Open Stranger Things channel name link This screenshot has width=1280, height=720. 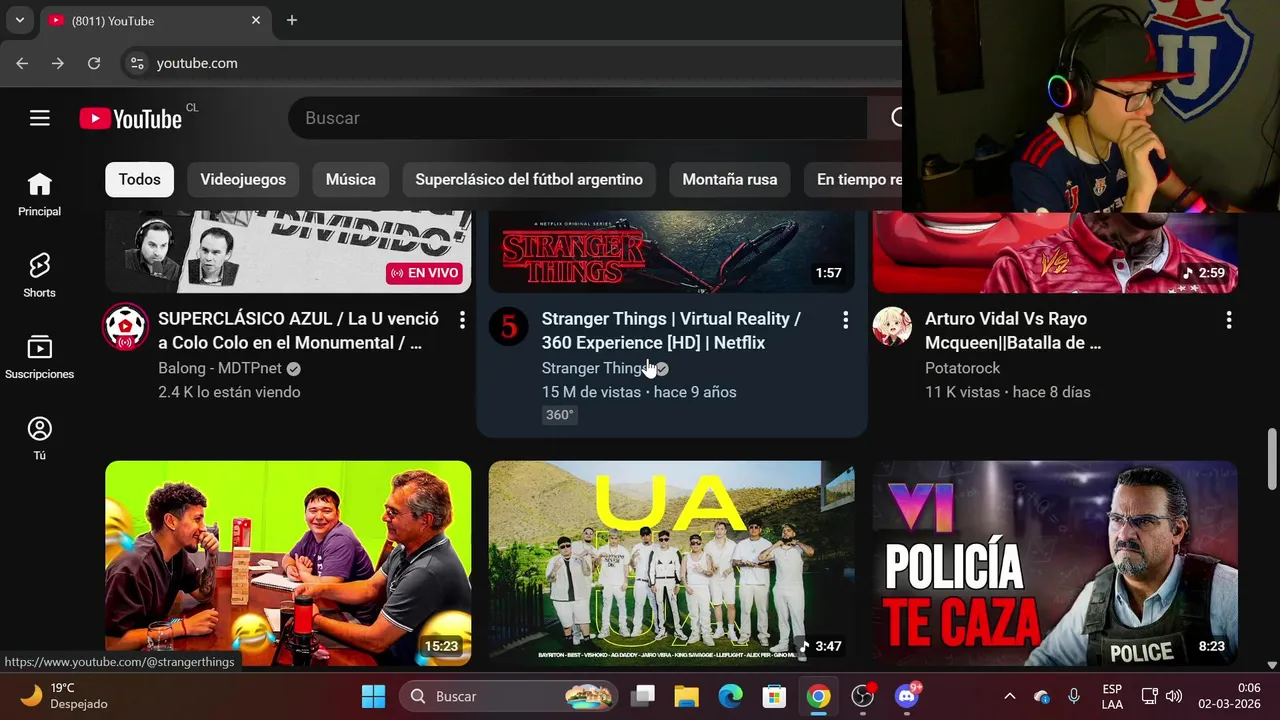pos(596,368)
